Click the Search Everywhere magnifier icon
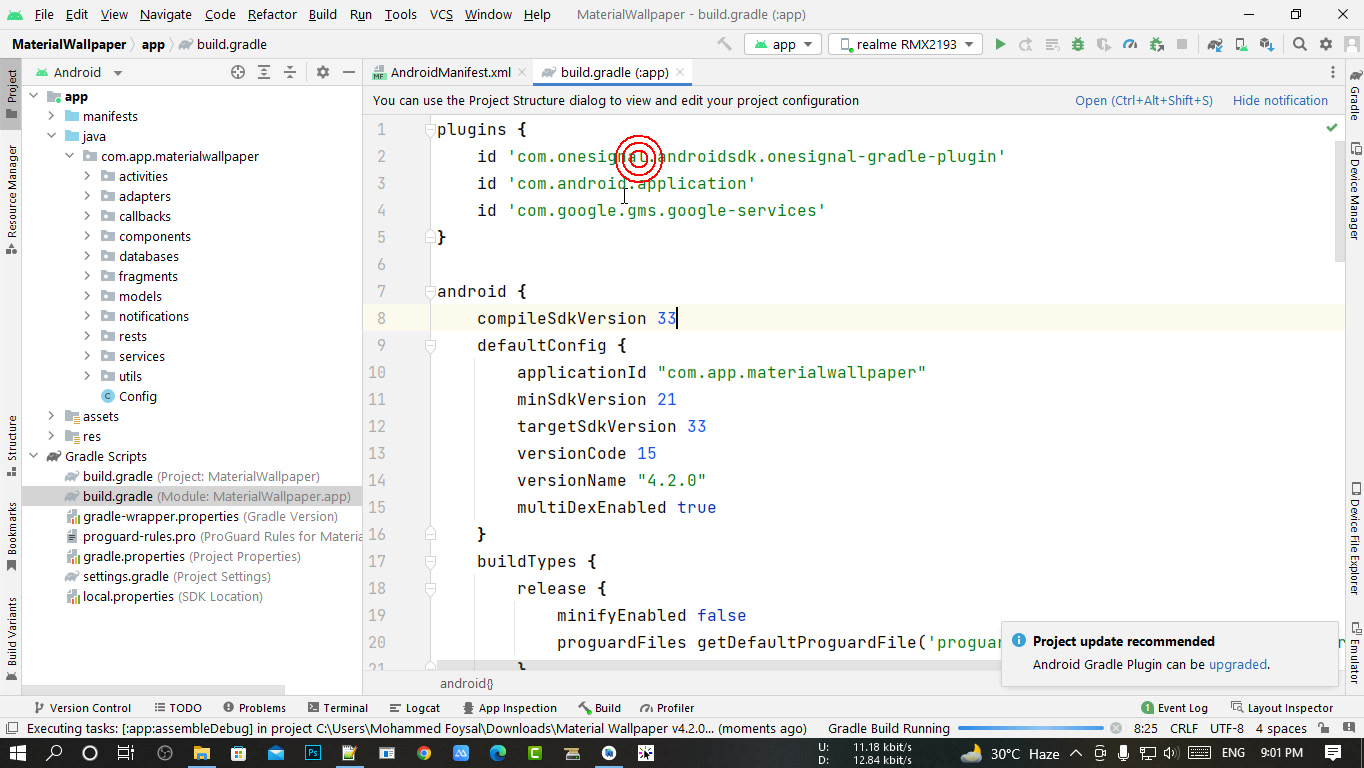 (1299, 44)
